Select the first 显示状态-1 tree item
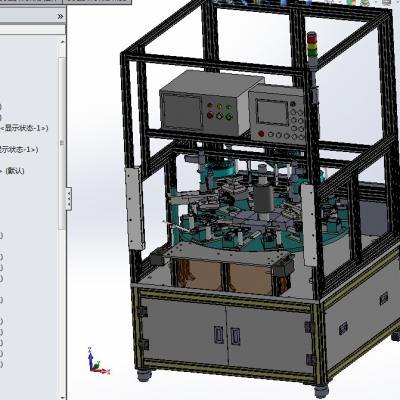 click(x=24, y=128)
